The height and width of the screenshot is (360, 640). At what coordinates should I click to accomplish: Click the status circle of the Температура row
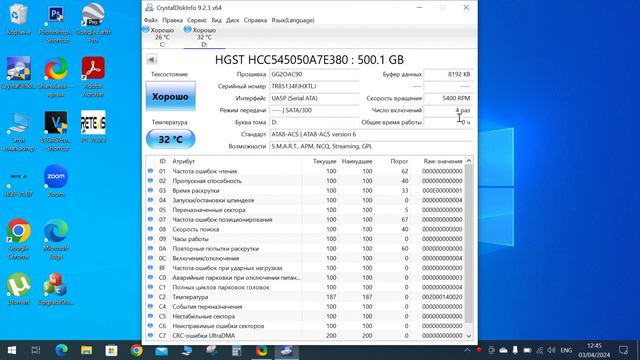[150, 297]
